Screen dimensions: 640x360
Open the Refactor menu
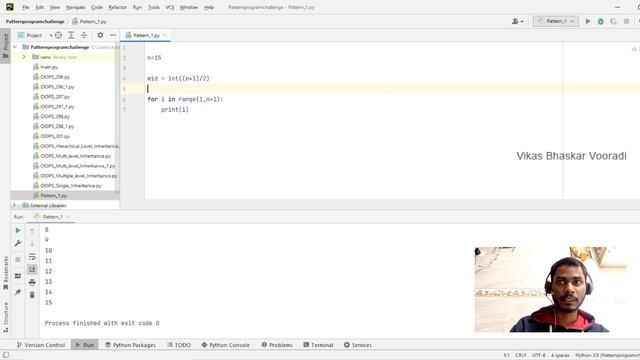(x=118, y=7)
